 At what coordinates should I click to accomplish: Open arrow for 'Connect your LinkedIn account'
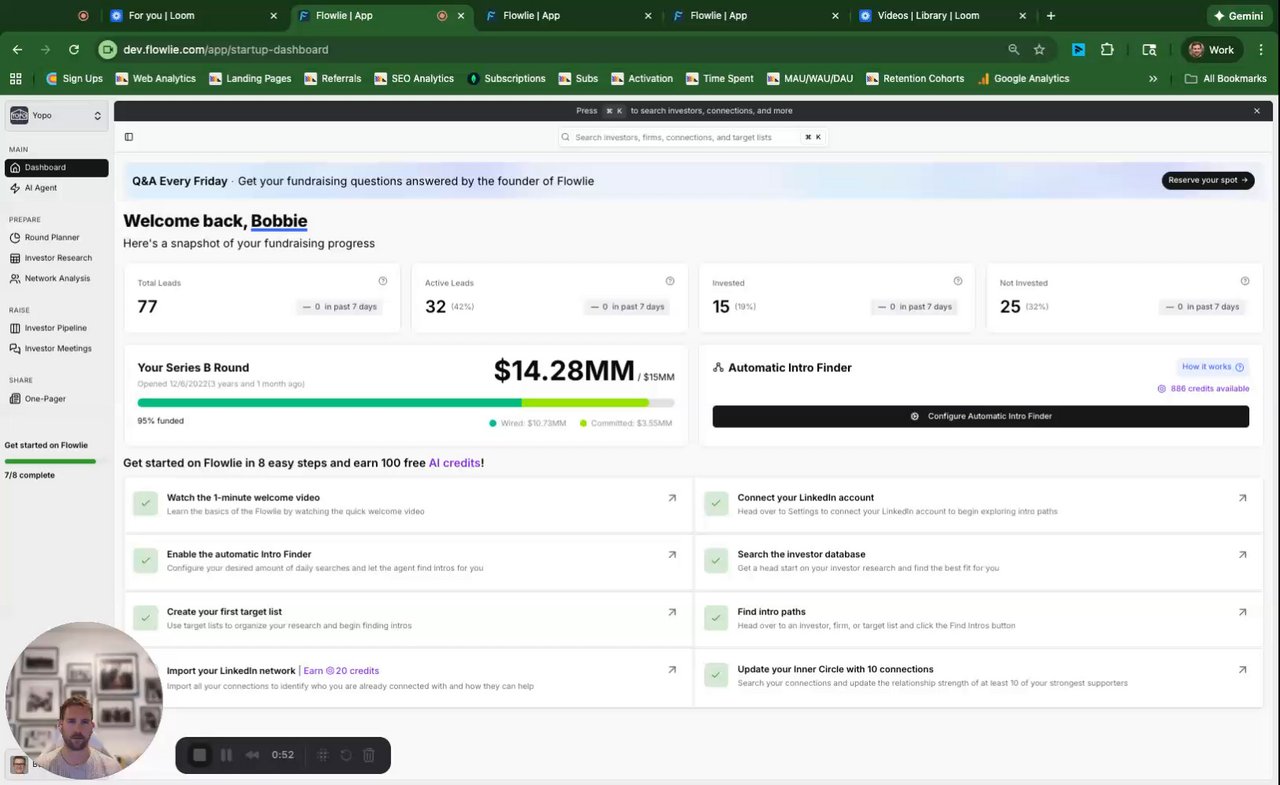pyautogui.click(x=1243, y=498)
